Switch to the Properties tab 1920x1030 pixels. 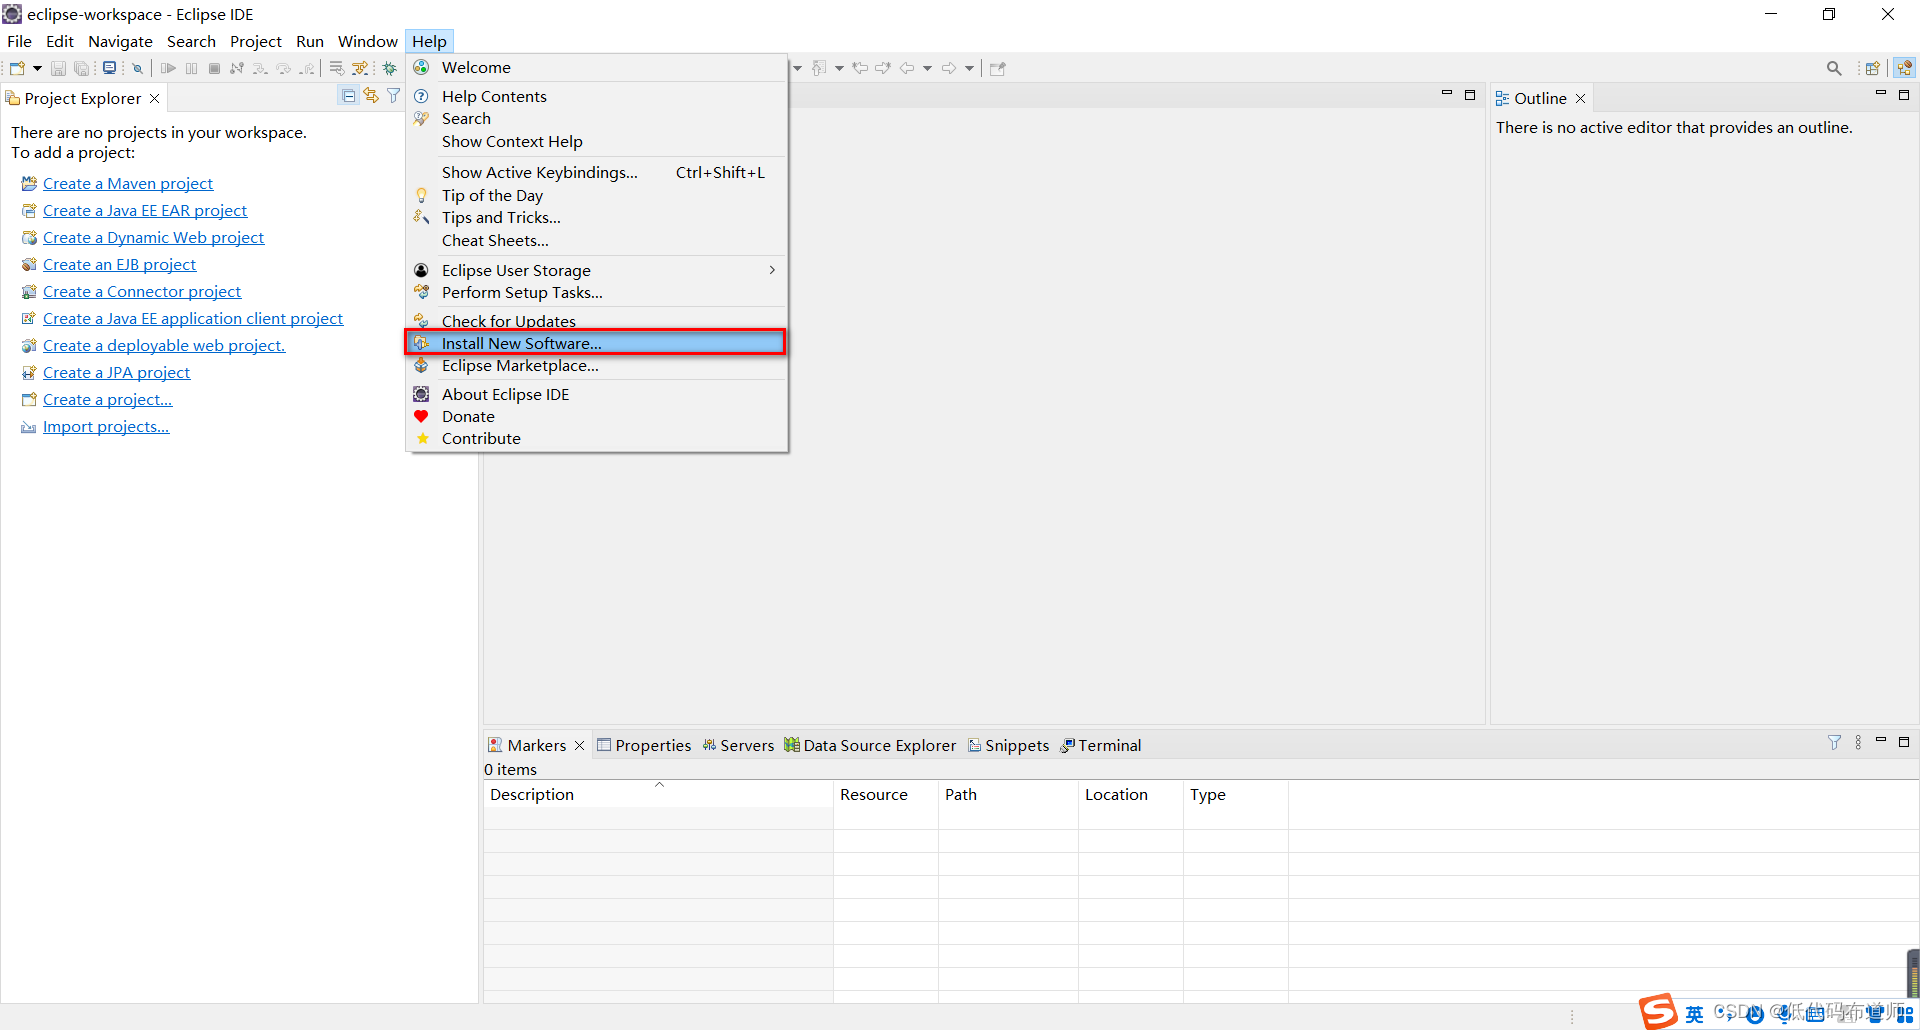pyautogui.click(x=644, y=745)
